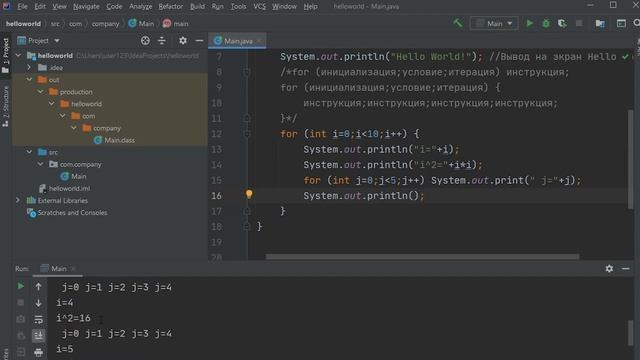Open the Refactor menu
640x360 pixels.
pyautogui.click(x=171, y=6)
